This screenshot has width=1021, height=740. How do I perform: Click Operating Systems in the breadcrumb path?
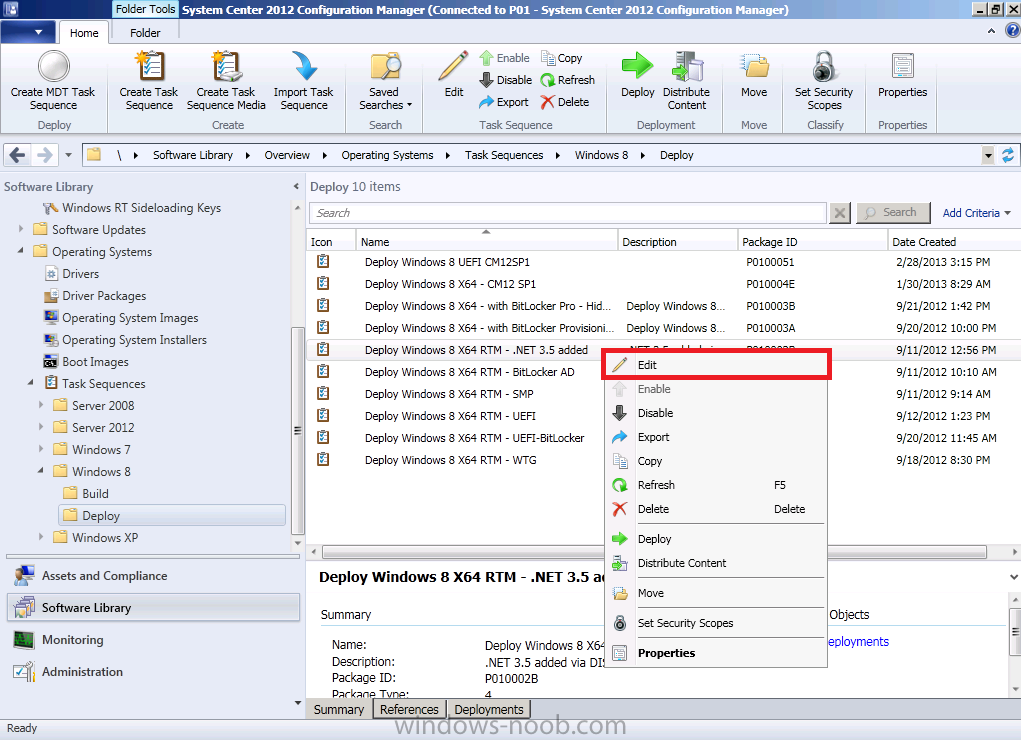[387, 155]
